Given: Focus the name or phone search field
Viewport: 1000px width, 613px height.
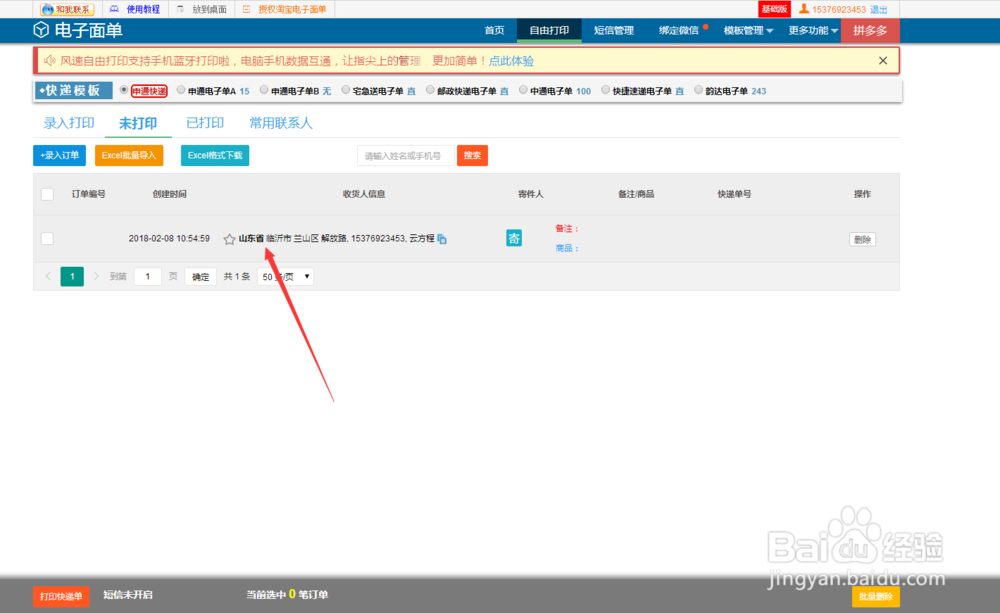Looking at the screenshot, I should pos(406,156).
